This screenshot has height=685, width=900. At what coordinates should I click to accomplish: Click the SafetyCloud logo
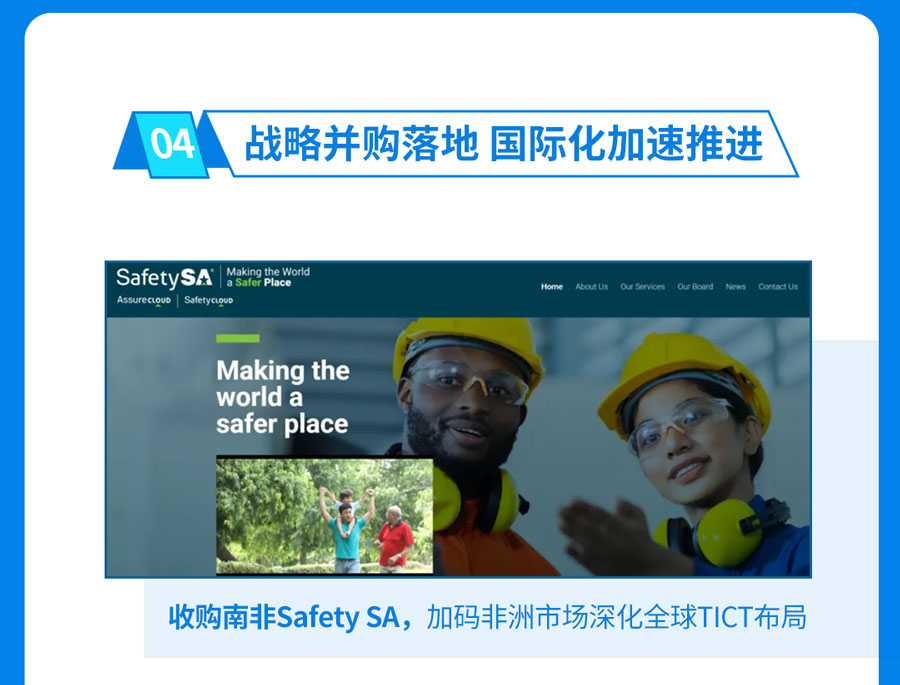pos(208,300)
